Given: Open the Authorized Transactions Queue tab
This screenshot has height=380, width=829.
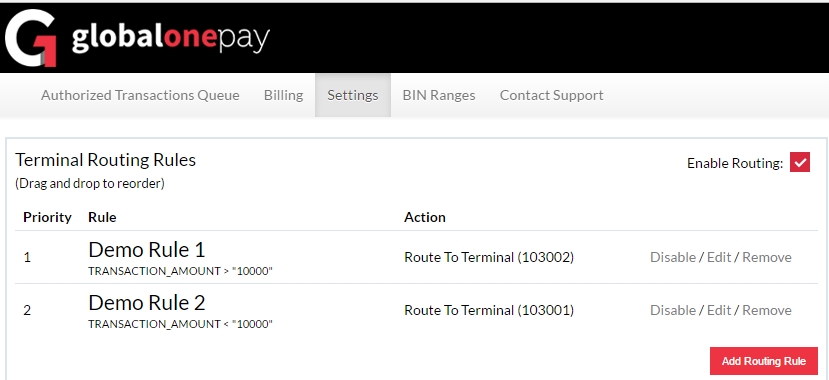Looking at the screenshot, I should pos(140,95).
